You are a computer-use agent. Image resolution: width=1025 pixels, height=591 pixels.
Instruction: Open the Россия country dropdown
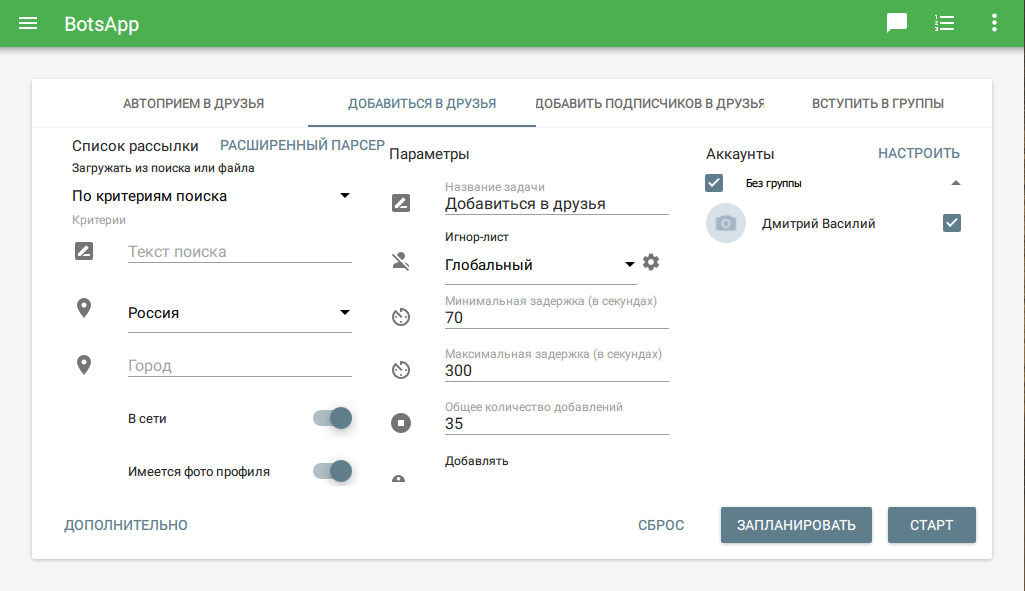coord(240,313)
